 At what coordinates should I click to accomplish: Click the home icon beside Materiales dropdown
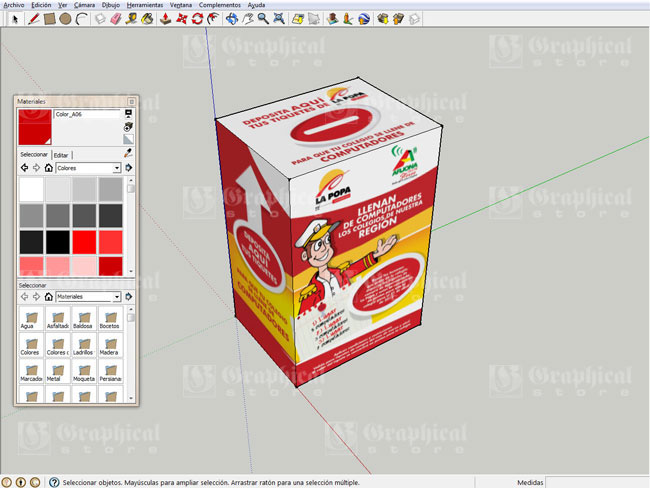click(49, 296)
